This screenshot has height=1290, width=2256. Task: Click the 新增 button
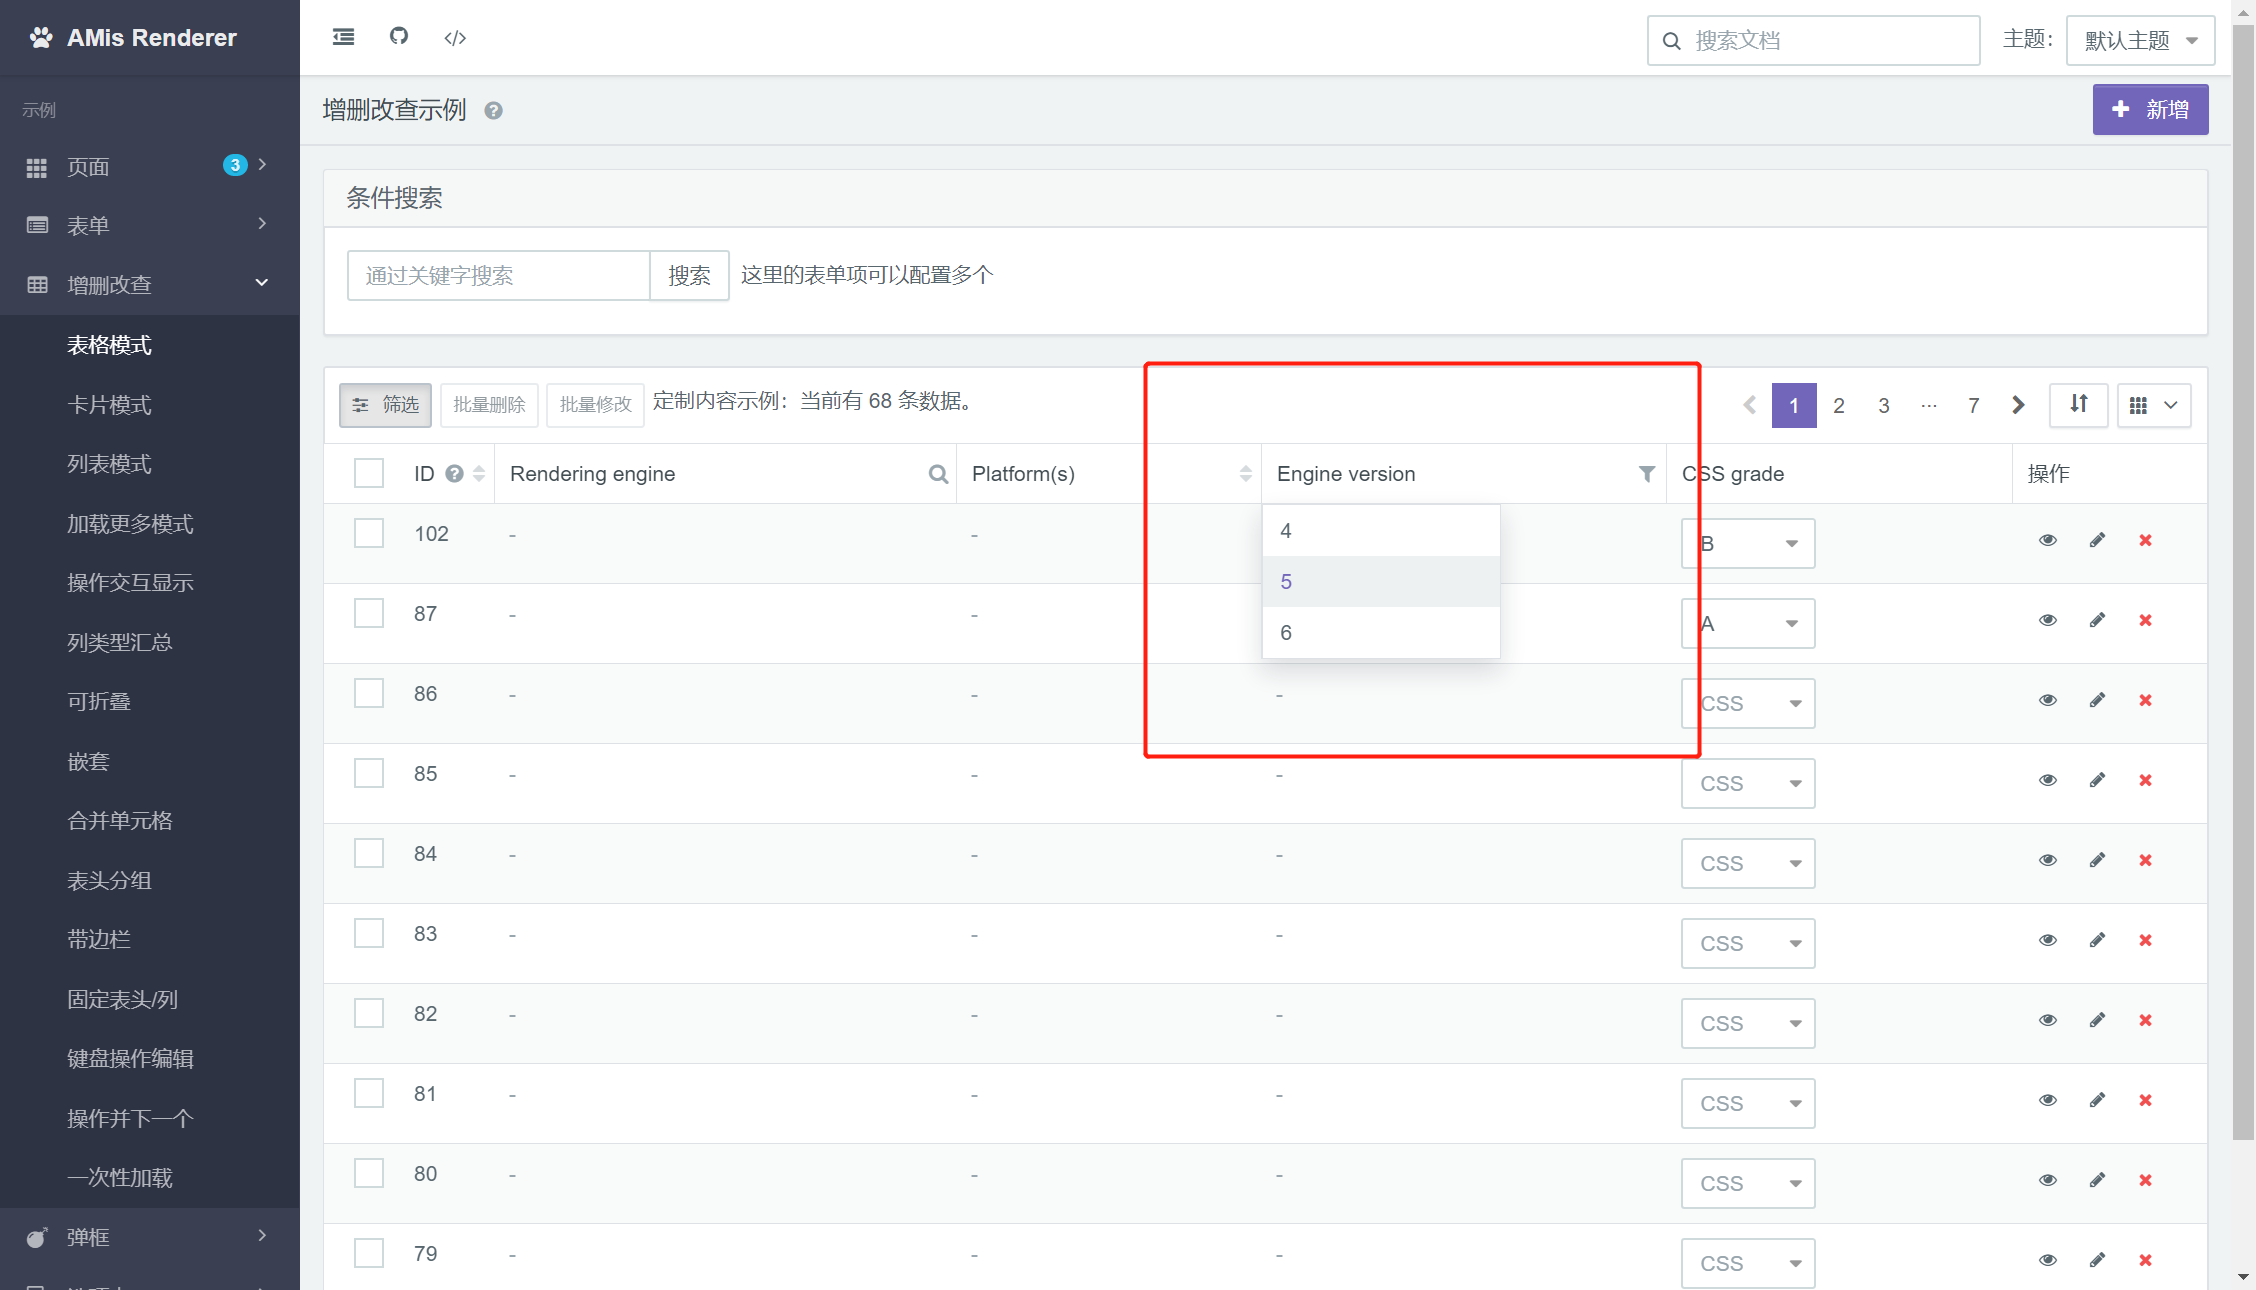tap(2150, 109)
